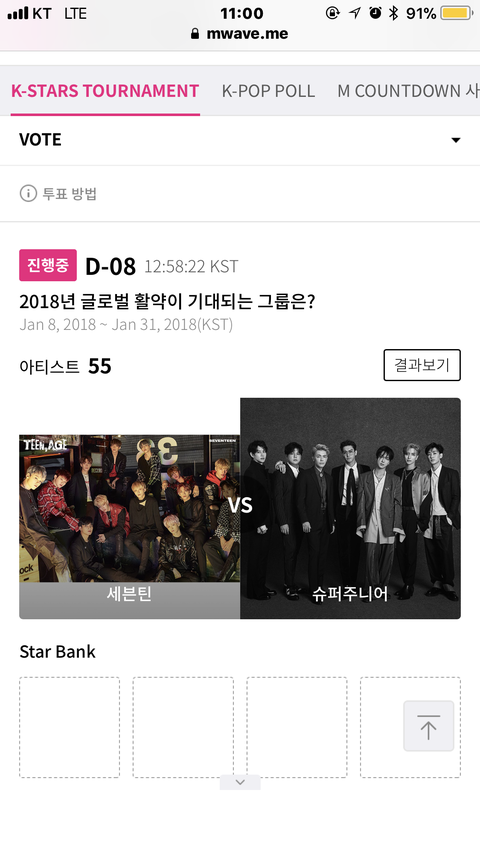Tap the padlock icon next to mwave.me
Image resolution: width=480 pixels, height=854 pixels.
(195, 34)
